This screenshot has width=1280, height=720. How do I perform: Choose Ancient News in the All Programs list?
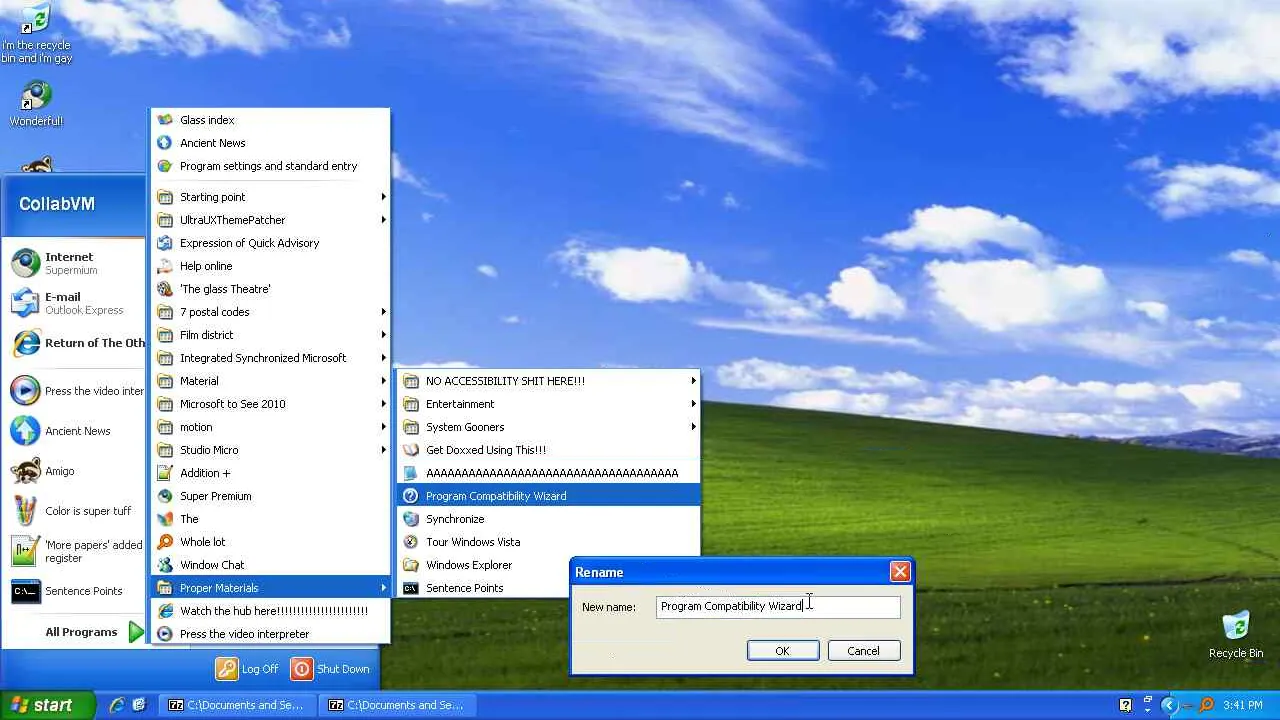(270, 143)
